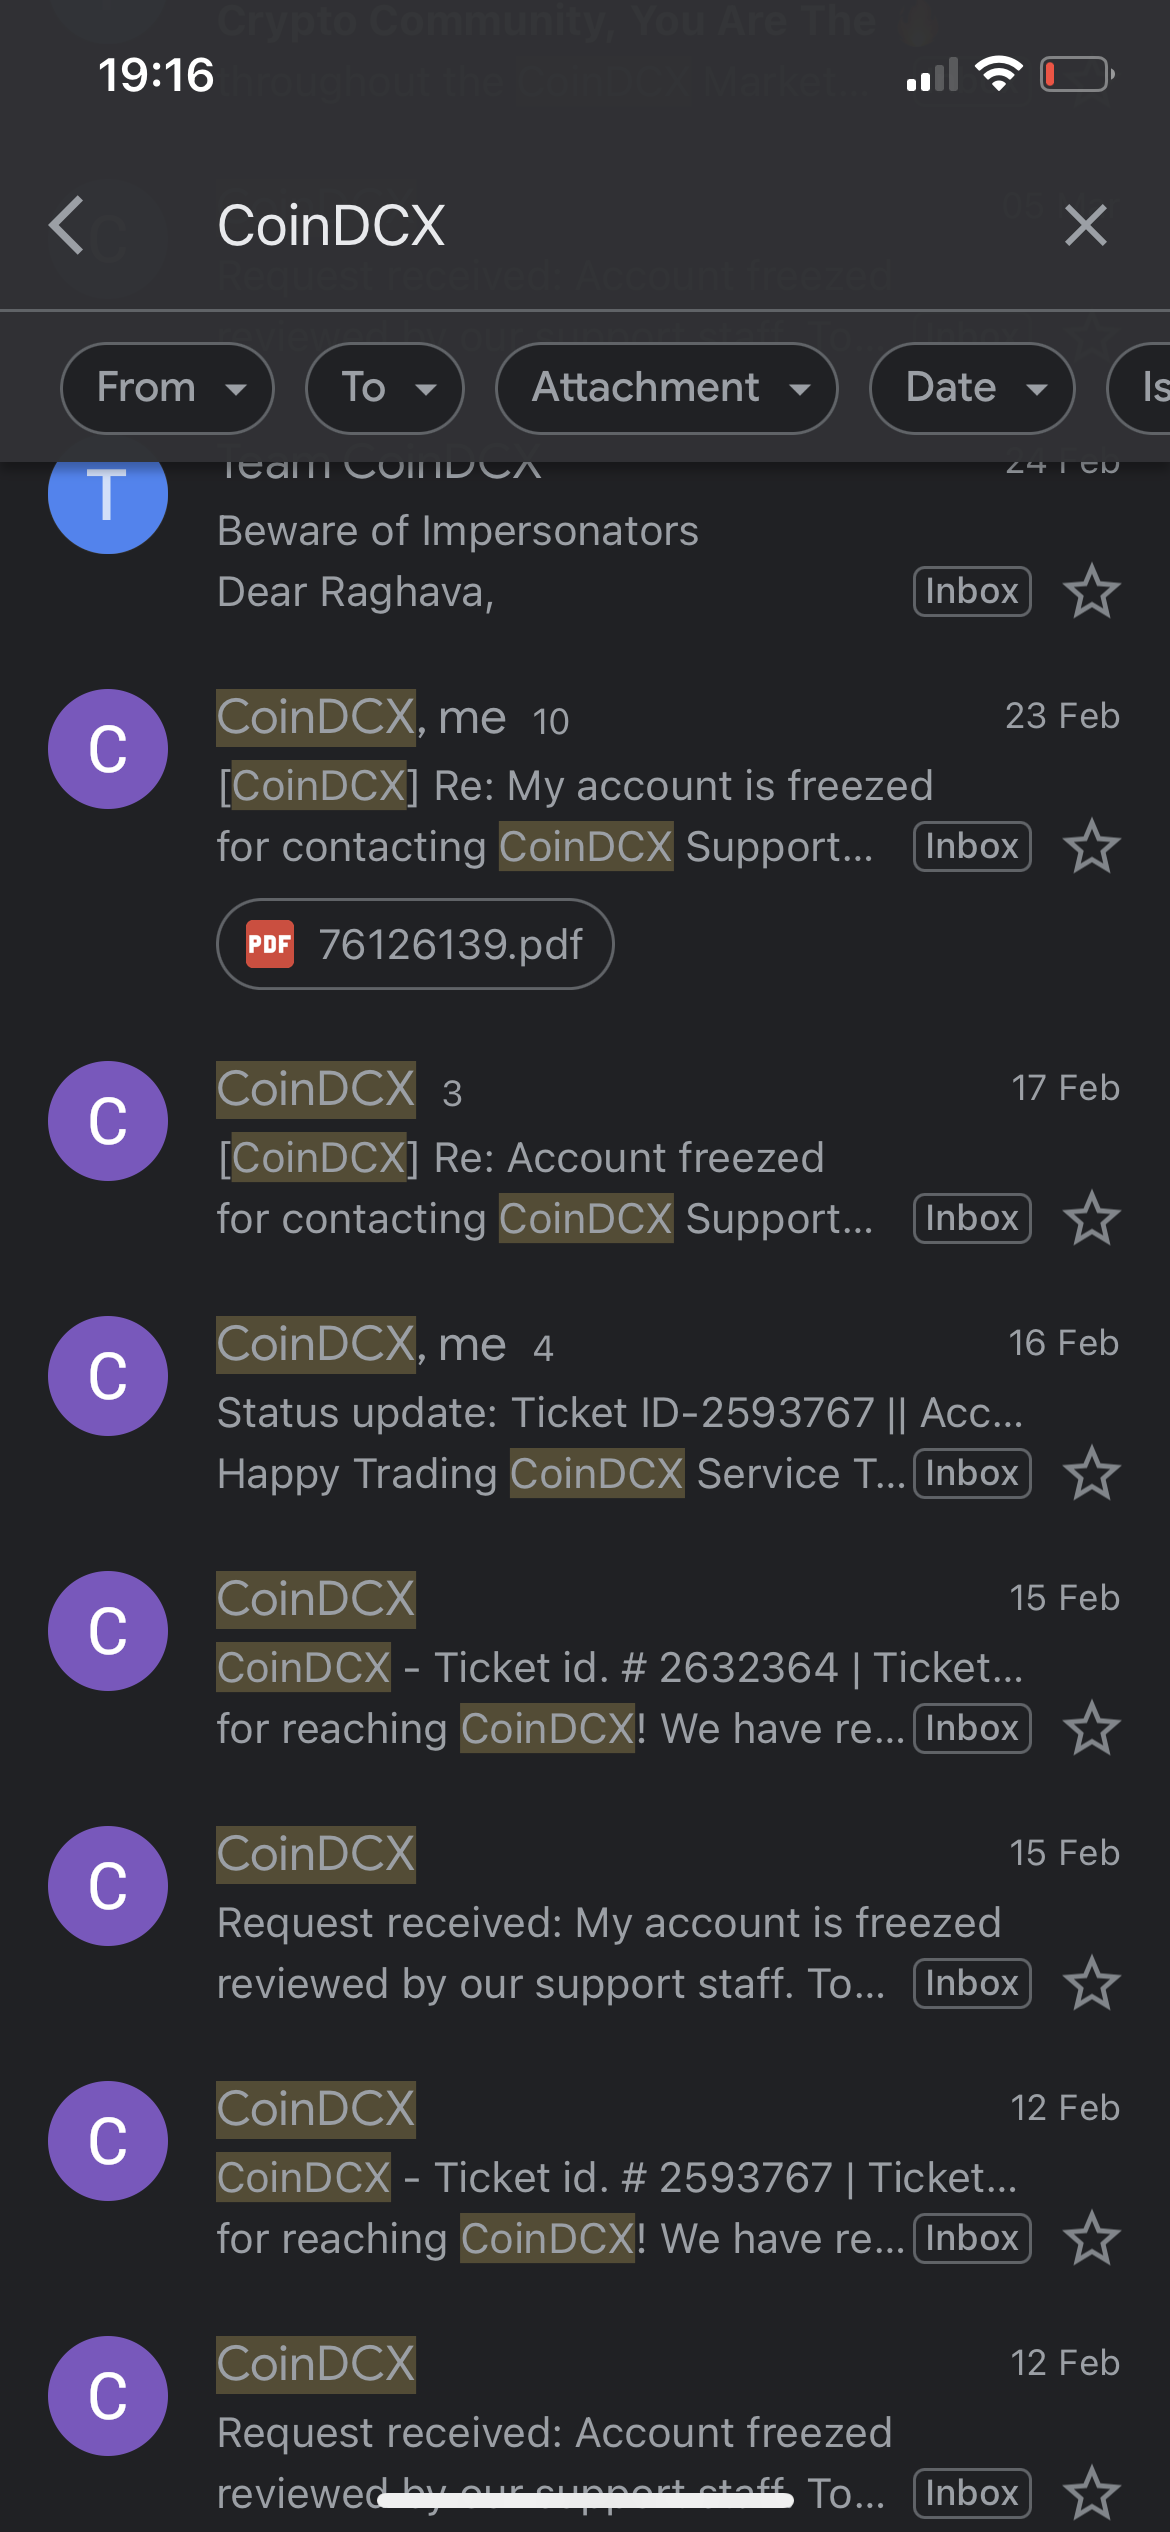The image size is (1170, 2532).
Task: Star the Ticket ID-2593767 status update email
Action: 1091,1474
